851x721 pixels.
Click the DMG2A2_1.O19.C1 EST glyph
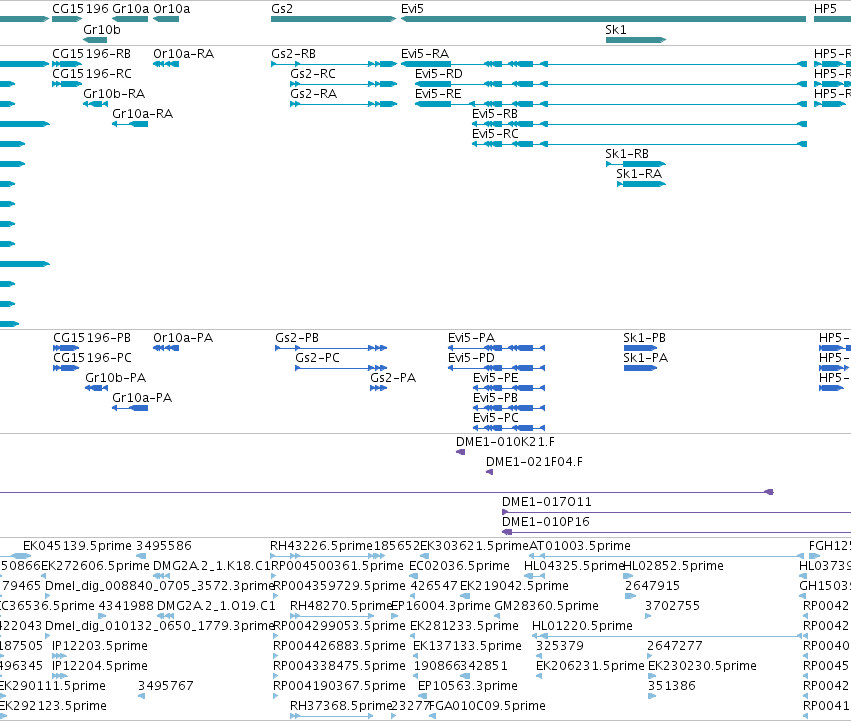165,616
